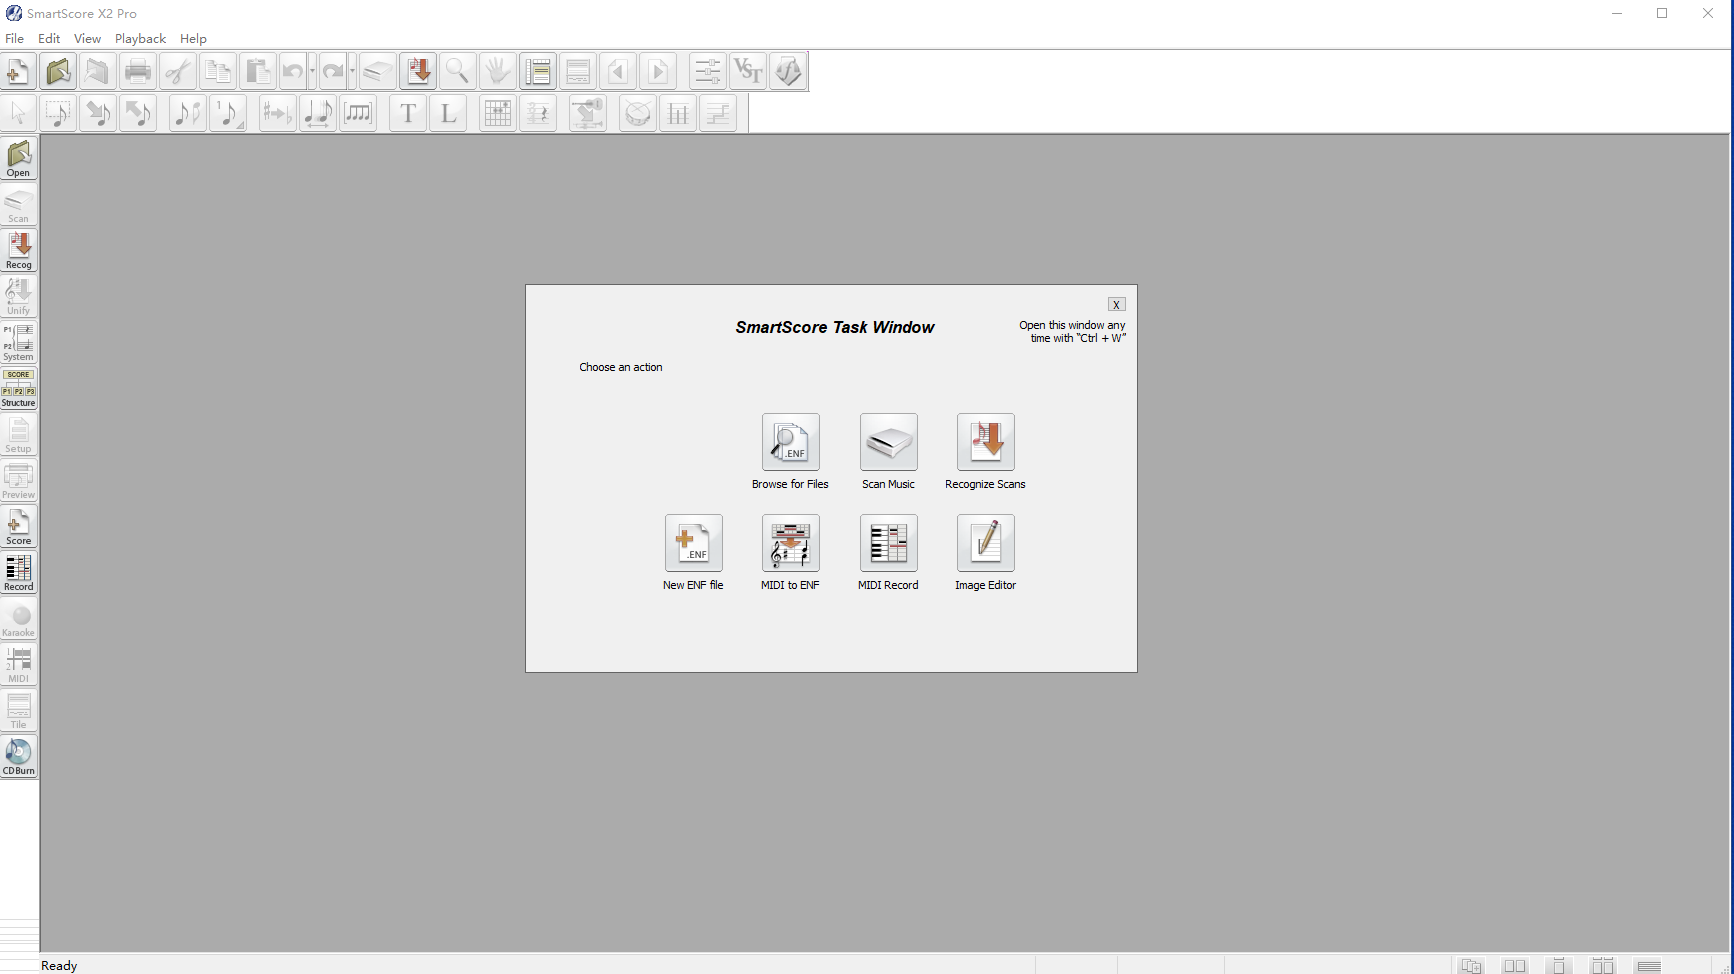Click the scanner icon in the top toolbar
Image resolution: width=1734 pixels, height=974 pixels.
378,71
